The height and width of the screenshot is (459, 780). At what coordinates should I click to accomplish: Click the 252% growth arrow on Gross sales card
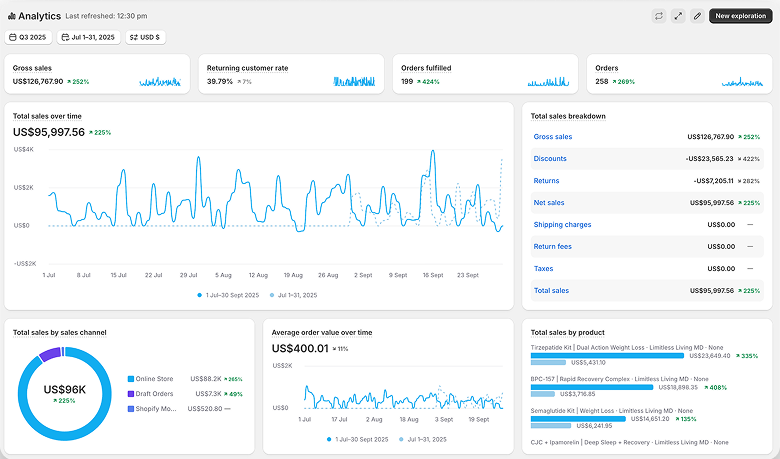tap(78, 82)
